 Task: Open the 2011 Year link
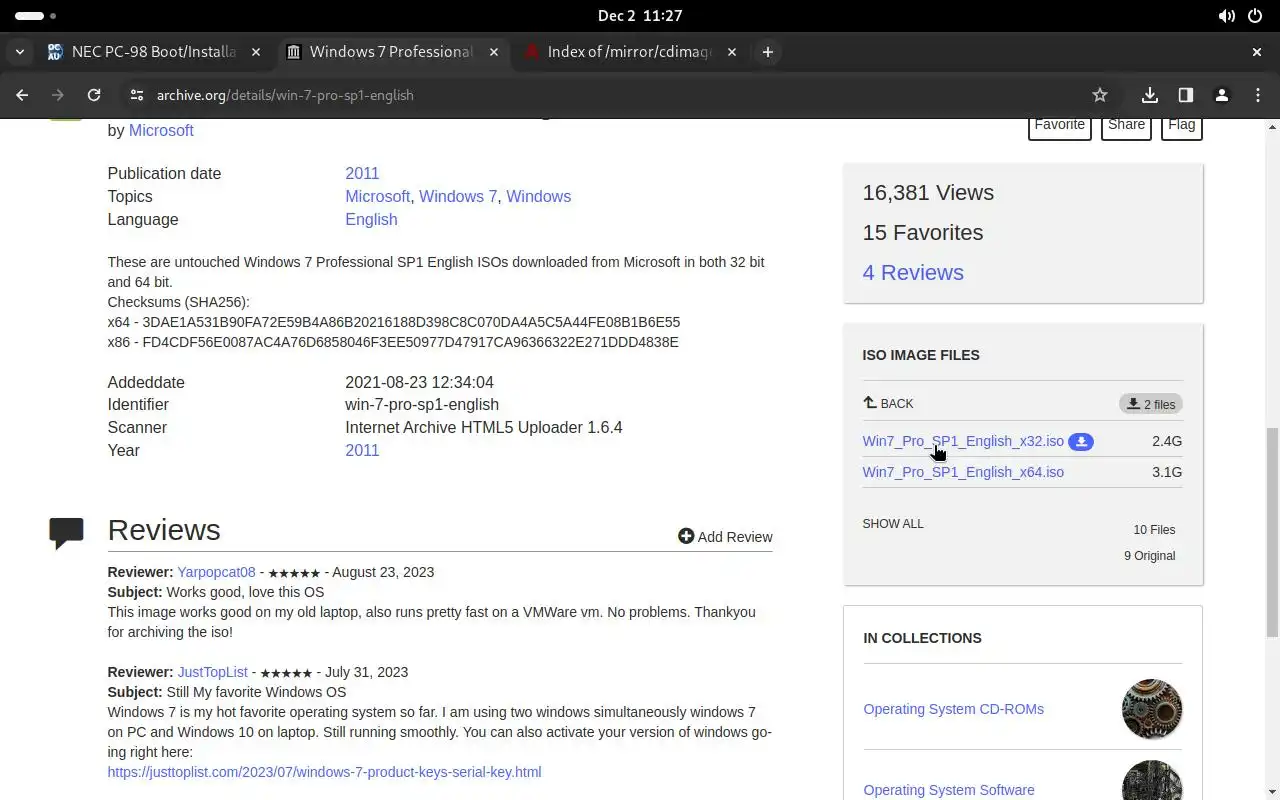click(362, 450)
